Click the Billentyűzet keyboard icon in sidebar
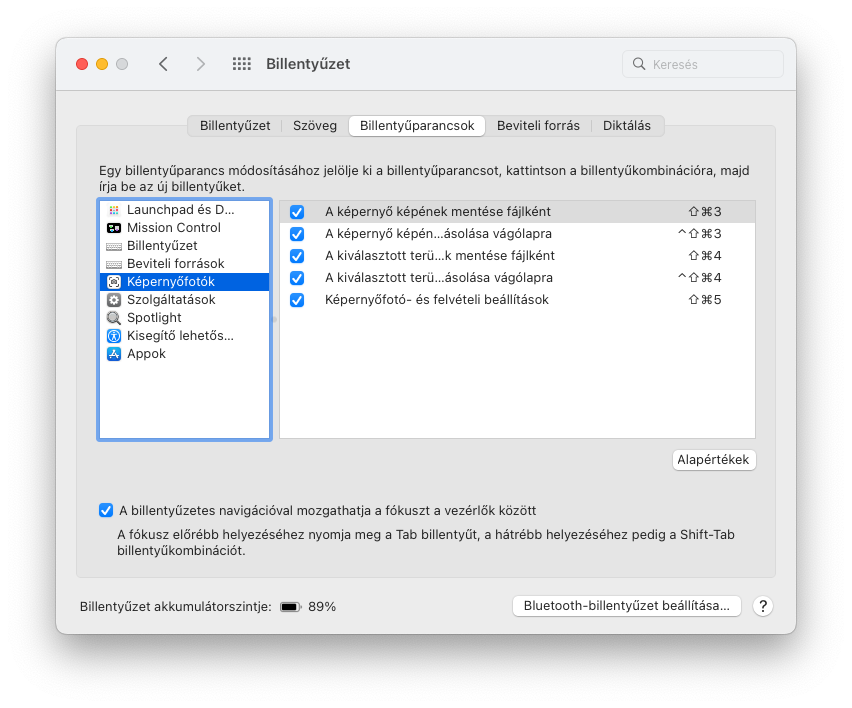852x708 pixels. click(x=114, y=246)
